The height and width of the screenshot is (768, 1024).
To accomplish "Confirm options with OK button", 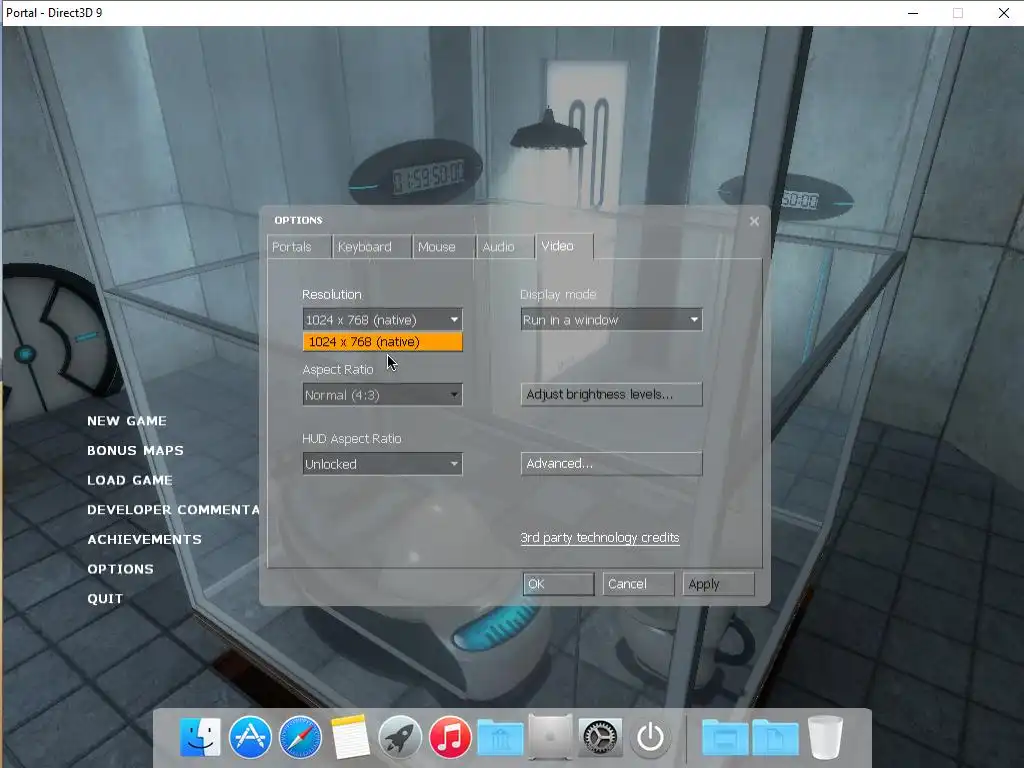I will coord(558,584).
